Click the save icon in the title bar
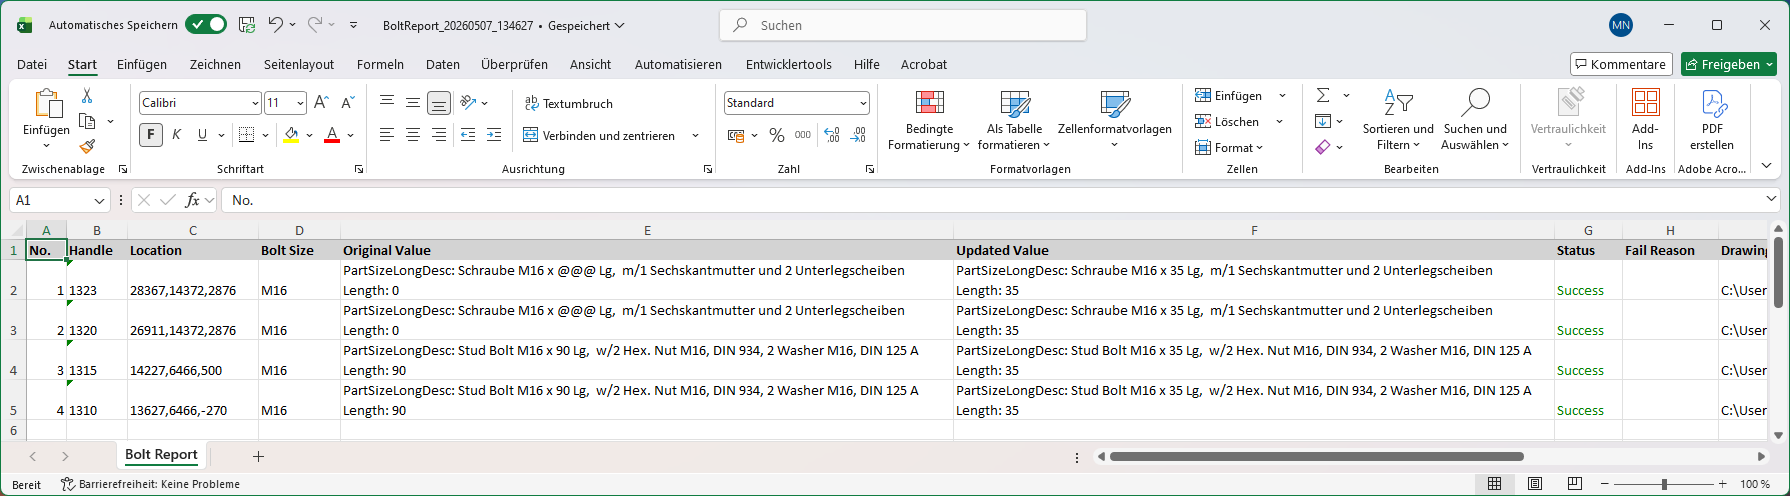Viewport: 1790px width, 496px height. 247,25
